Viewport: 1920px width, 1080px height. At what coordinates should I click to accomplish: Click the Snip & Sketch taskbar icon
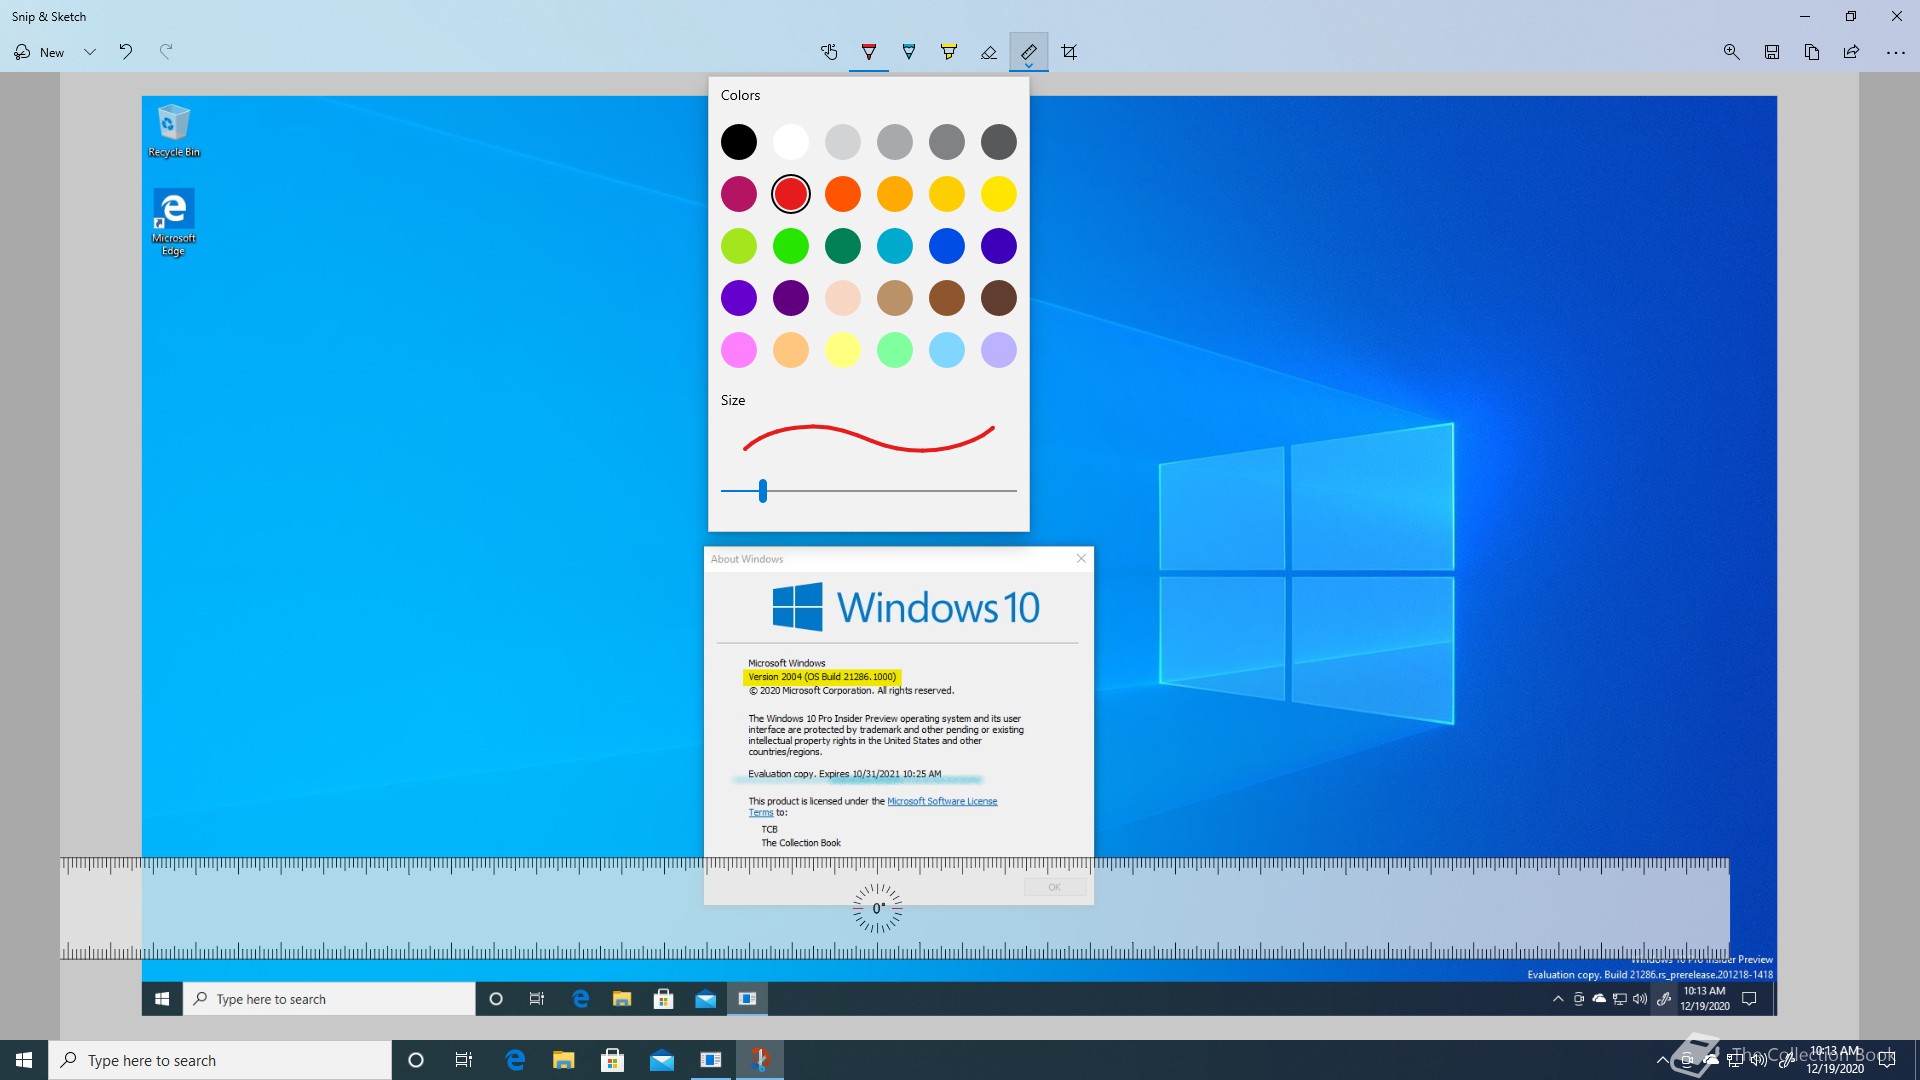tap(760, 1060)
